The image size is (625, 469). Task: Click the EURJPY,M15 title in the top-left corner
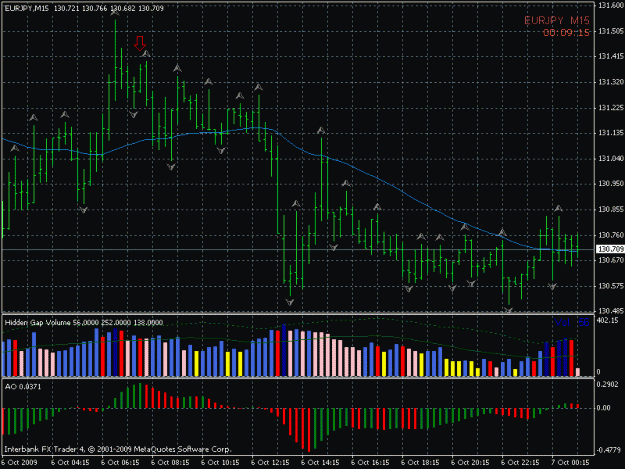coord(27,8)
